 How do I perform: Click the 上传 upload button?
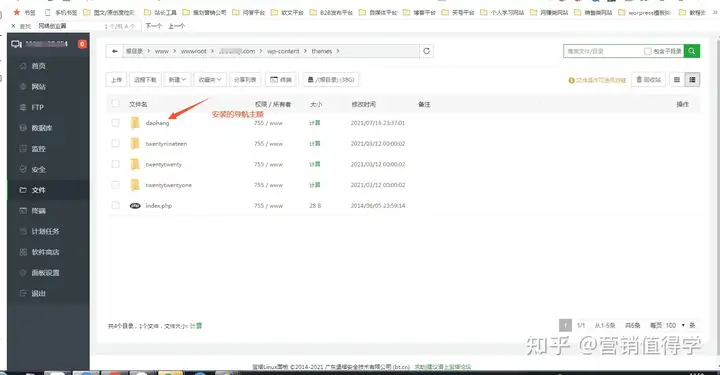click(x=117, y=80)
